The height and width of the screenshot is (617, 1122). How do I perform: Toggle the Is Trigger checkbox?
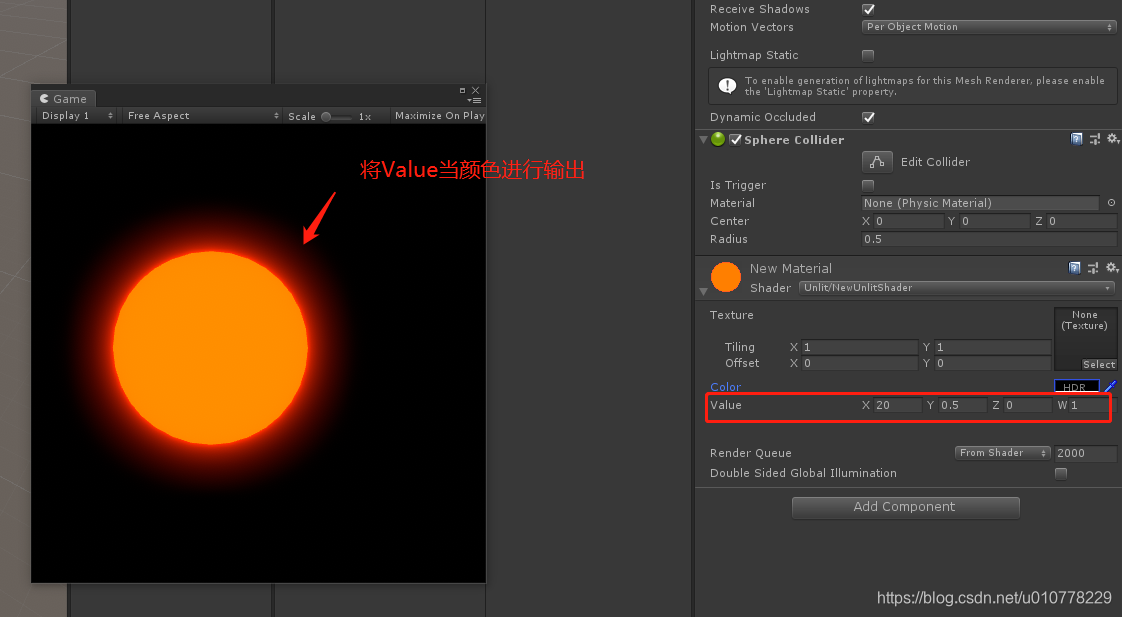pos(867,185)
